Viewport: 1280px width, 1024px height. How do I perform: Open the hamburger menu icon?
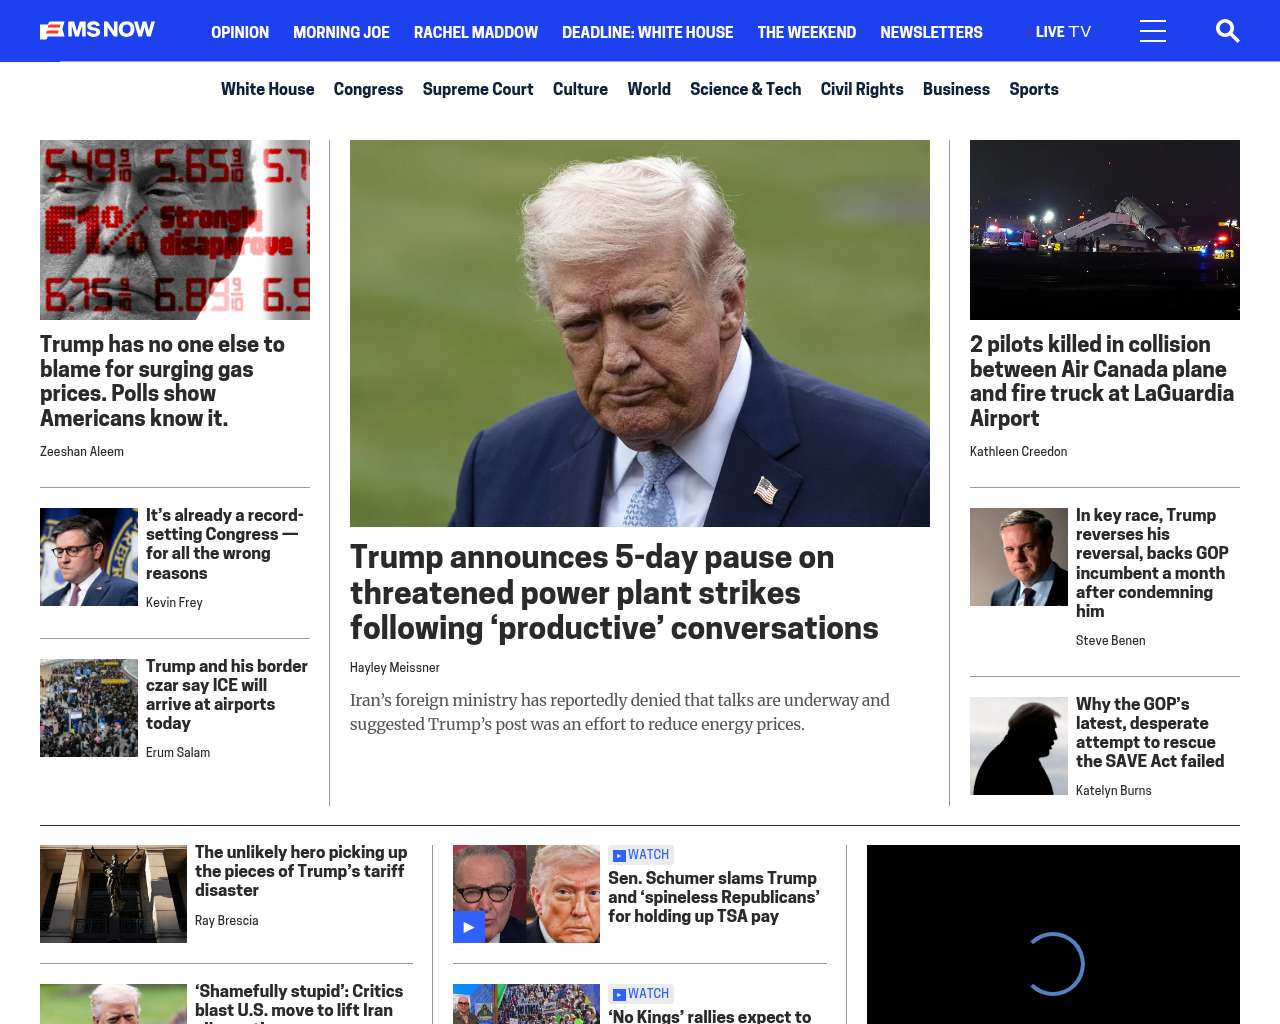click(1152, 31)
